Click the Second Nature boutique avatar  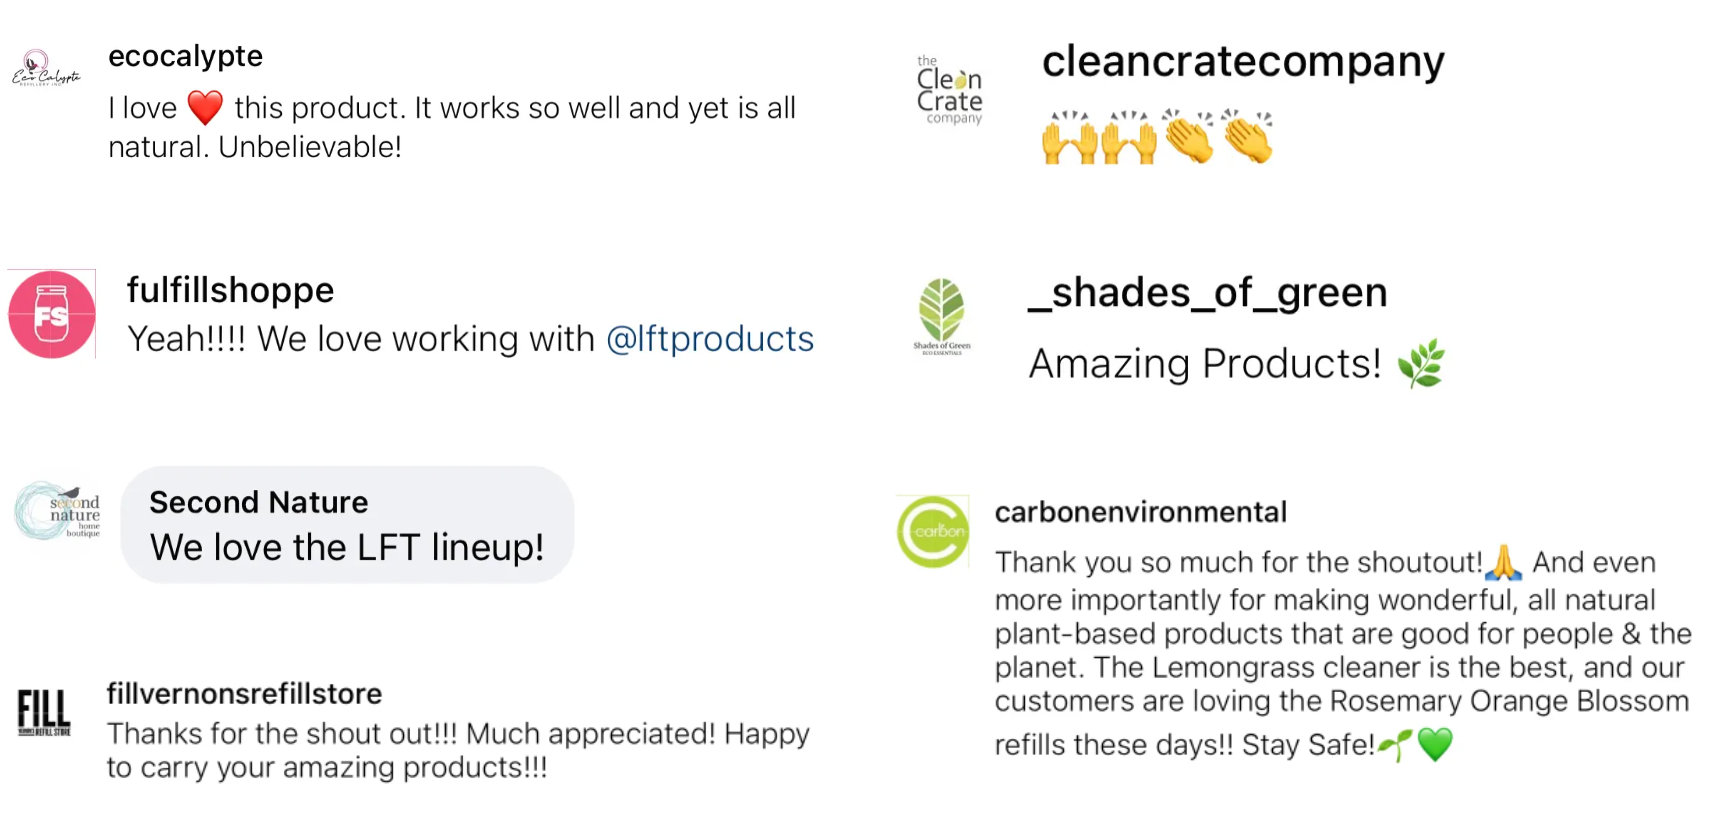[58, 511]
